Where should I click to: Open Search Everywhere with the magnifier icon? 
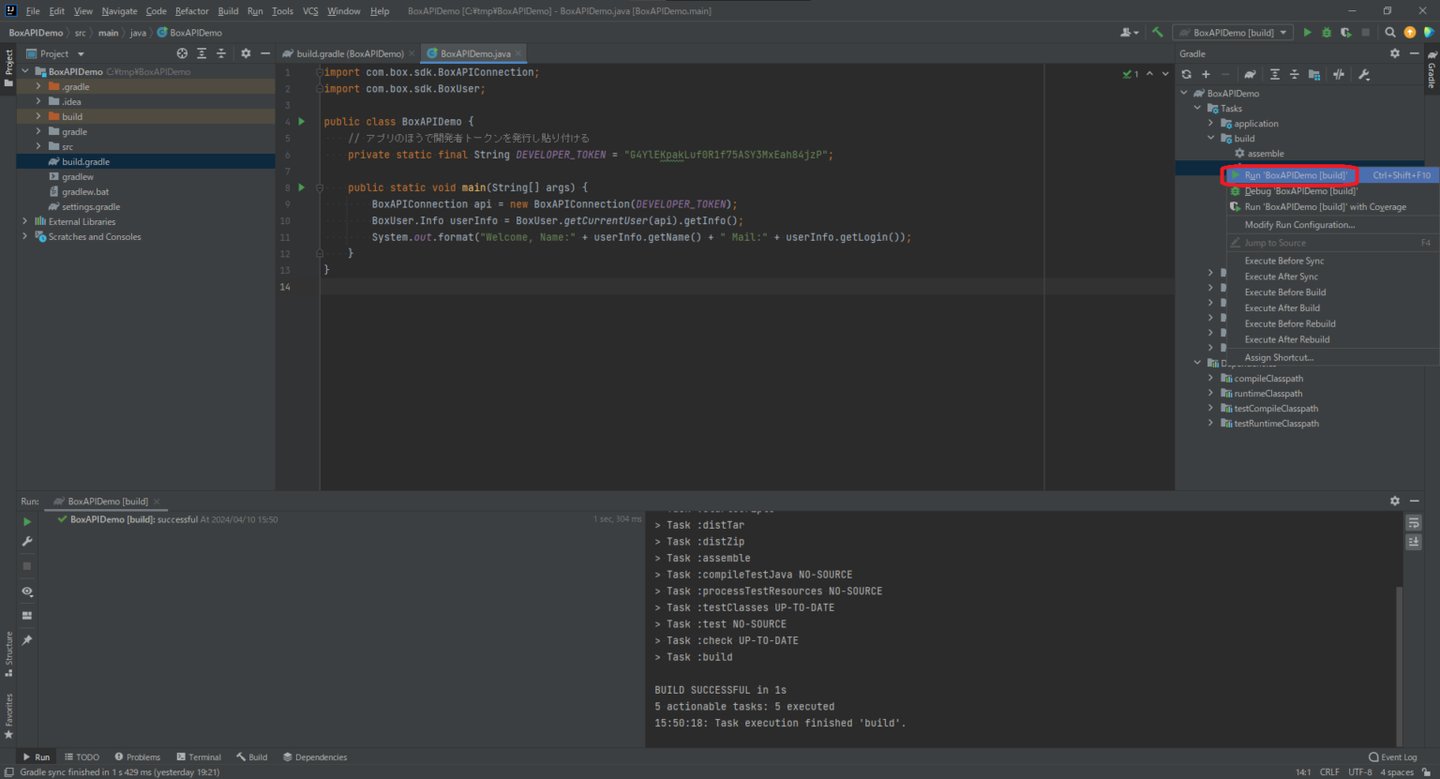click(x=1389, y=32)
